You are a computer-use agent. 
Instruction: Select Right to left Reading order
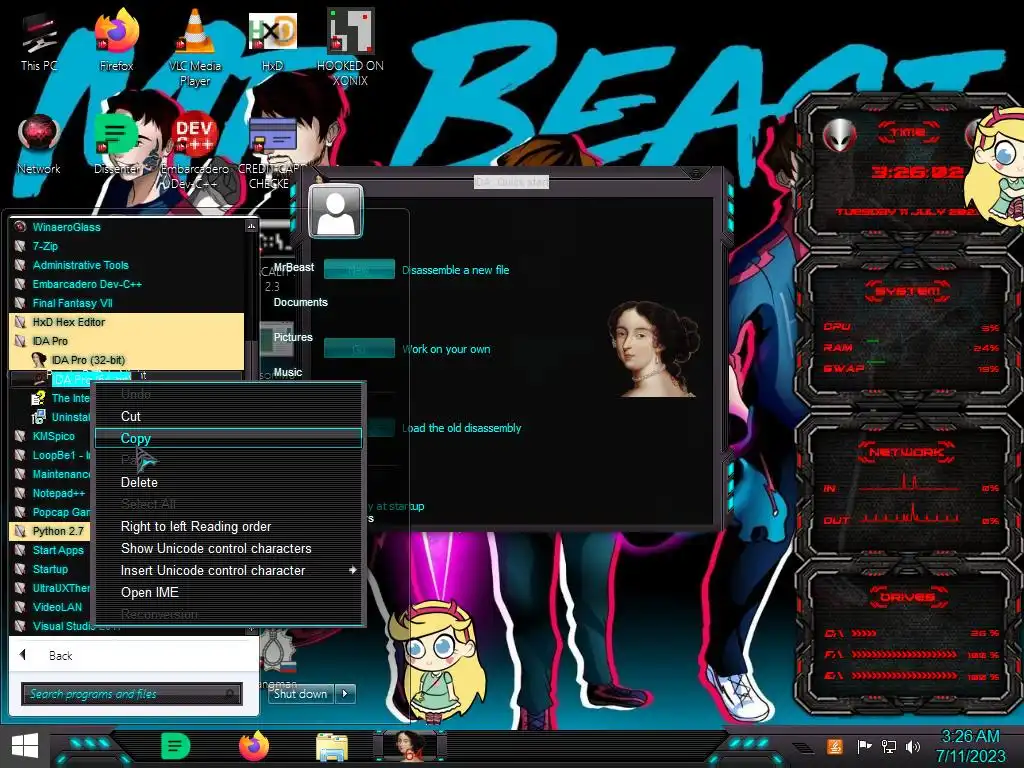coord(228,526)
